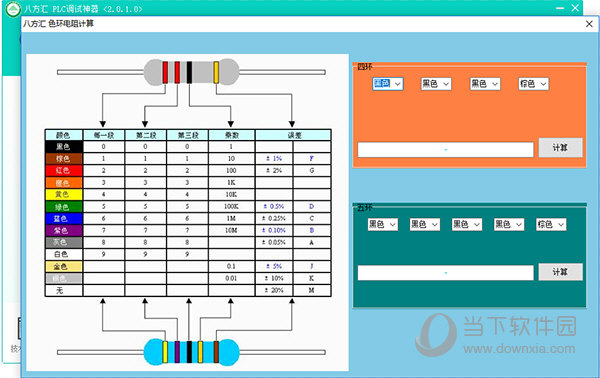Open the third band dropdown in 四环 group
The height and width of the screenshot is (378, 600).
click(x=485, y=84)
